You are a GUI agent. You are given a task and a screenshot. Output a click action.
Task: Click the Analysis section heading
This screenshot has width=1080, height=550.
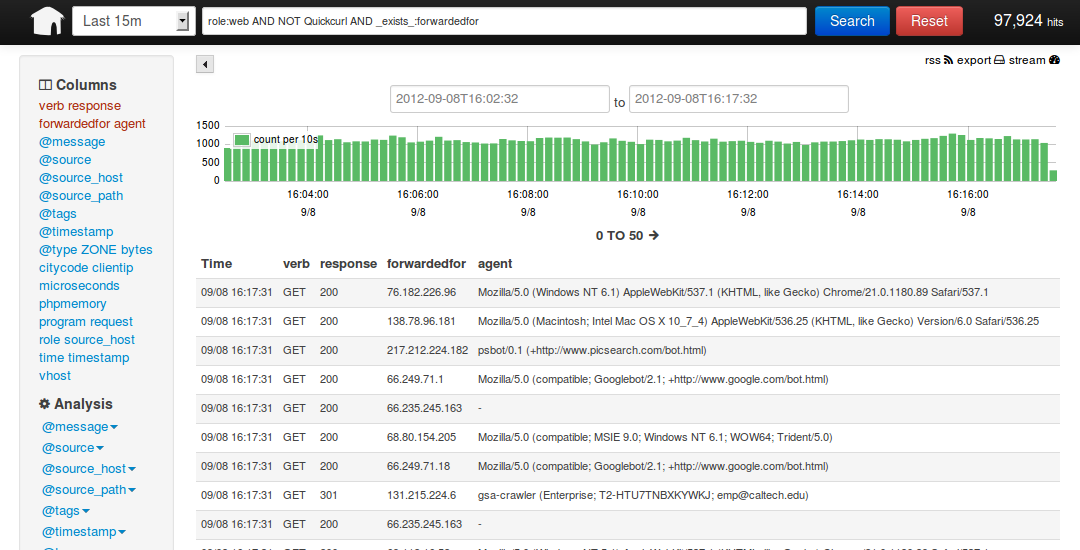point(76,404)
